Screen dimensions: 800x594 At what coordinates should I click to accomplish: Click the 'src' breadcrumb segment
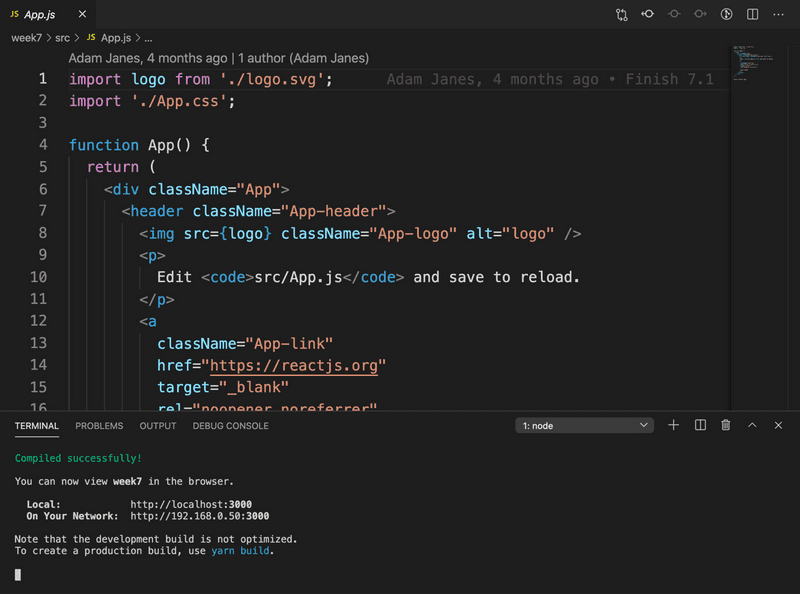(x=63, y=37)
